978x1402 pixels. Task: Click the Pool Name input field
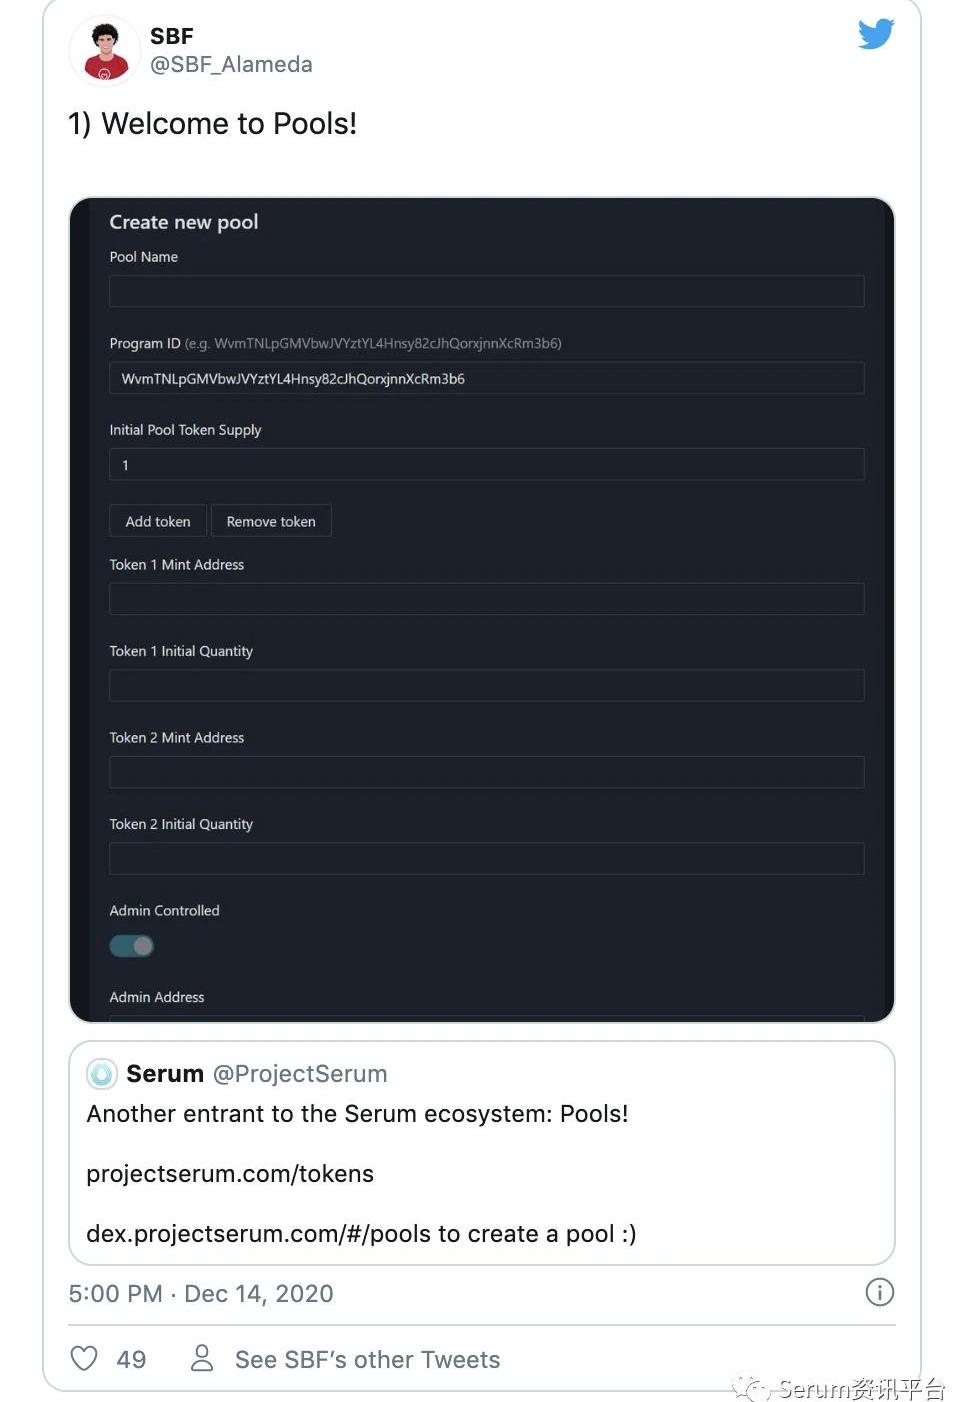[486, 292]
